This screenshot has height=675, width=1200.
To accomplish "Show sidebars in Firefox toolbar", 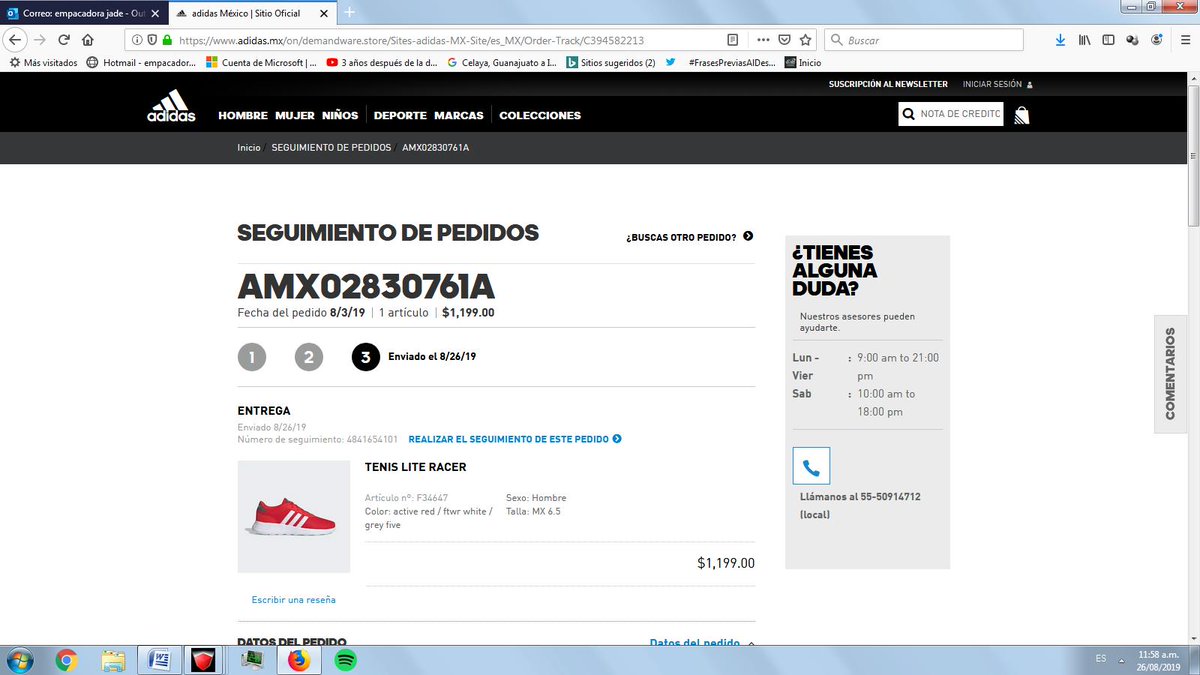I will click(1108, 41).
